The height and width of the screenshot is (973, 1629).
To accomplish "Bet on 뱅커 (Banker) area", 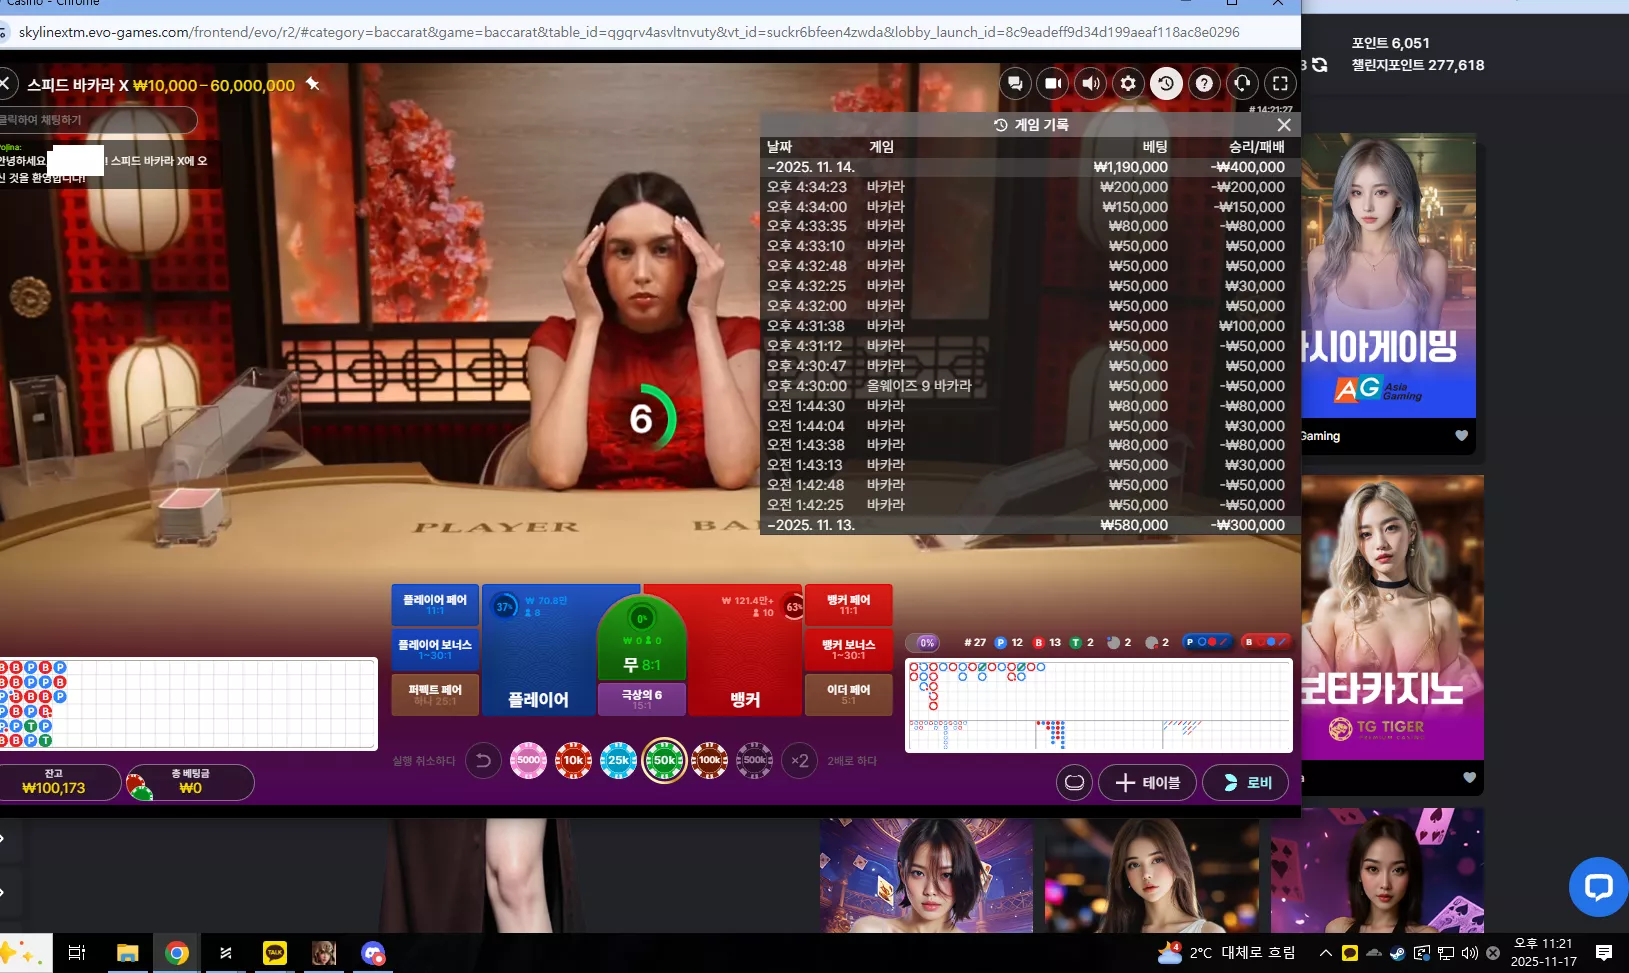I will [745, 650].
